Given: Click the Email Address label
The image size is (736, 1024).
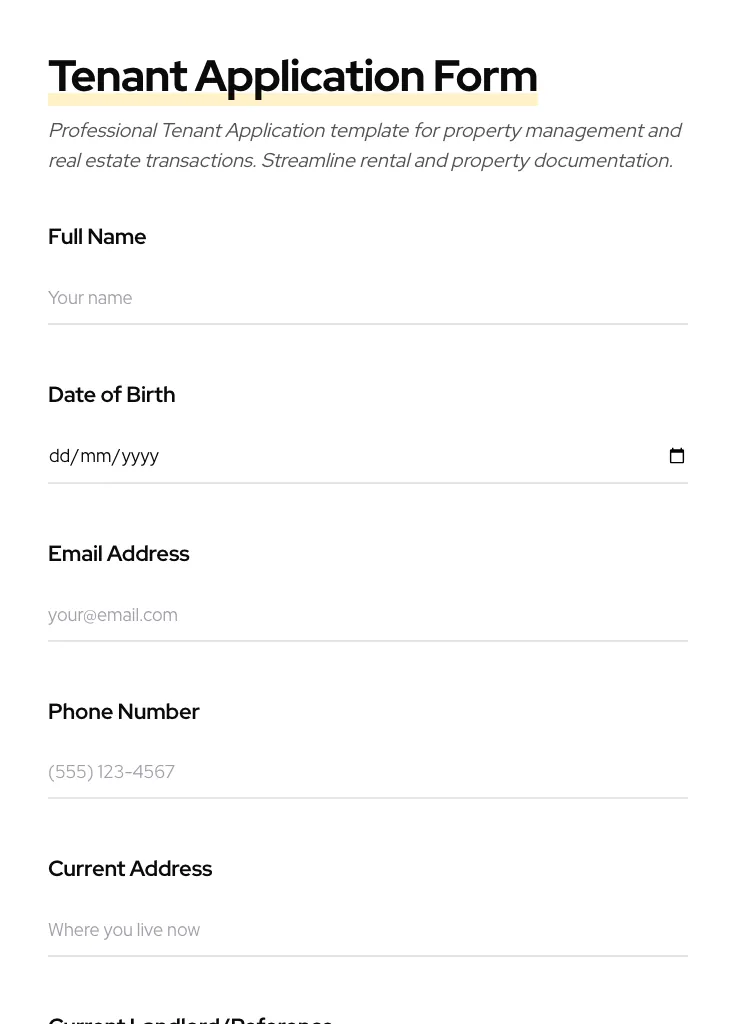Looking at the screenshot, I should click(x=119, y=554).
